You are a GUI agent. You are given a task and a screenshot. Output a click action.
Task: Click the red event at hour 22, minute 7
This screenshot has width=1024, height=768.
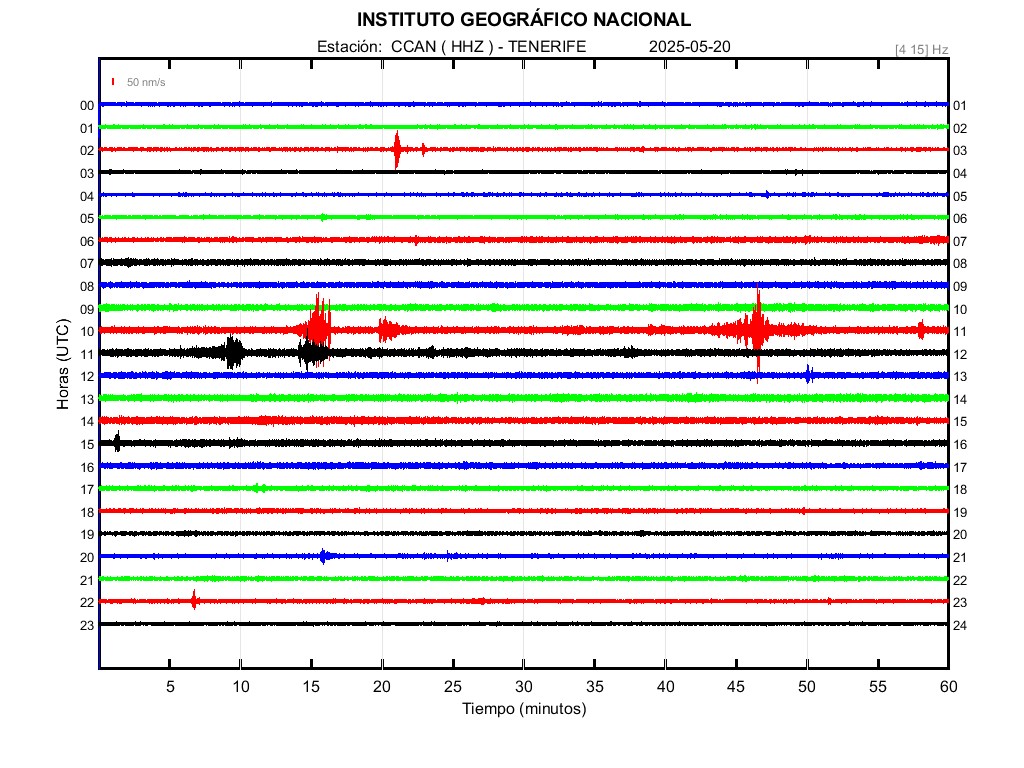tap(194, 600)
